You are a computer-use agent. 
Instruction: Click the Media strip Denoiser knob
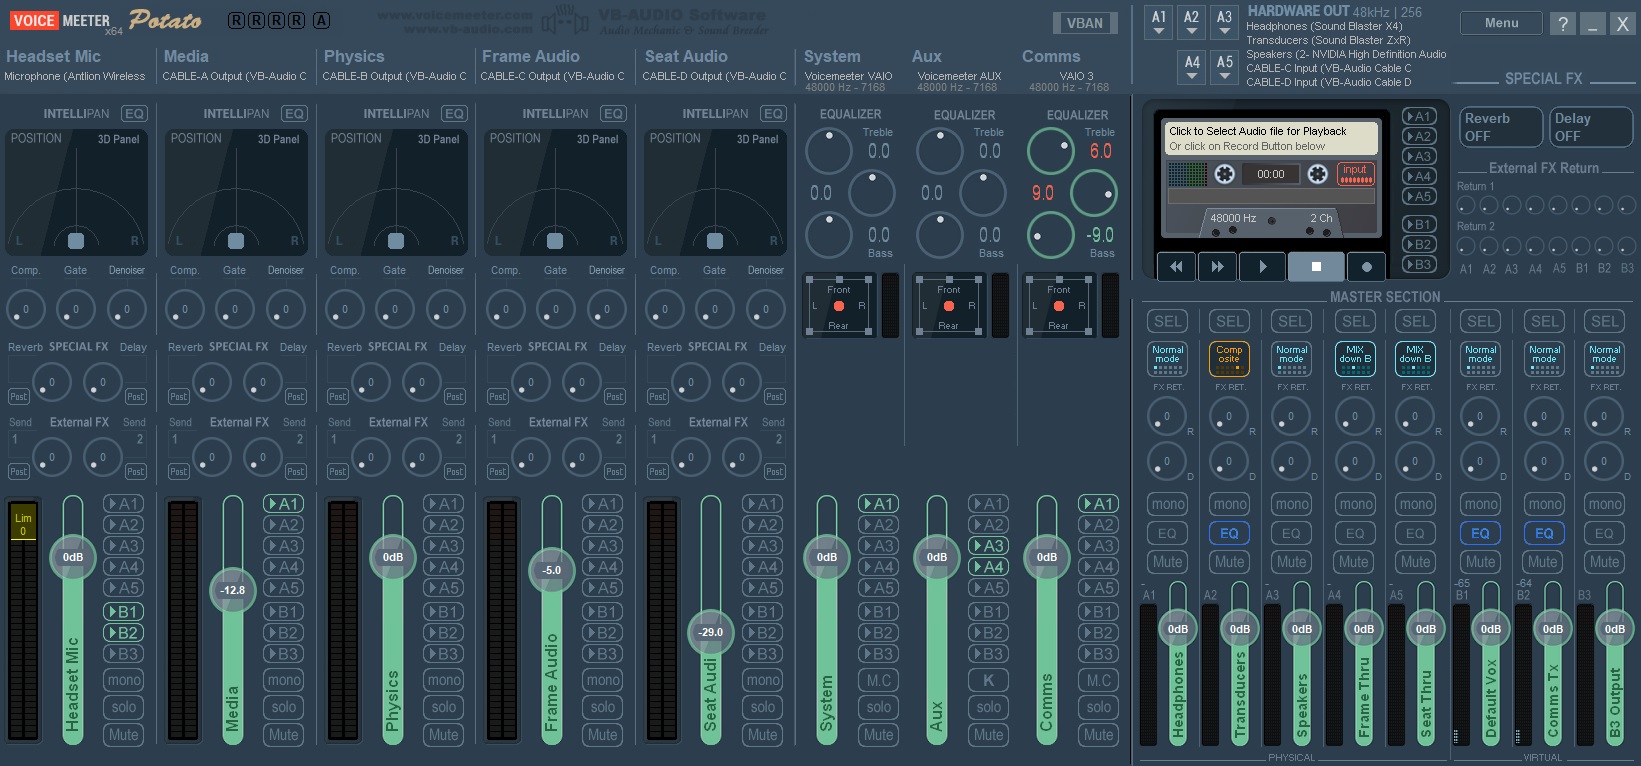point(286,309)
